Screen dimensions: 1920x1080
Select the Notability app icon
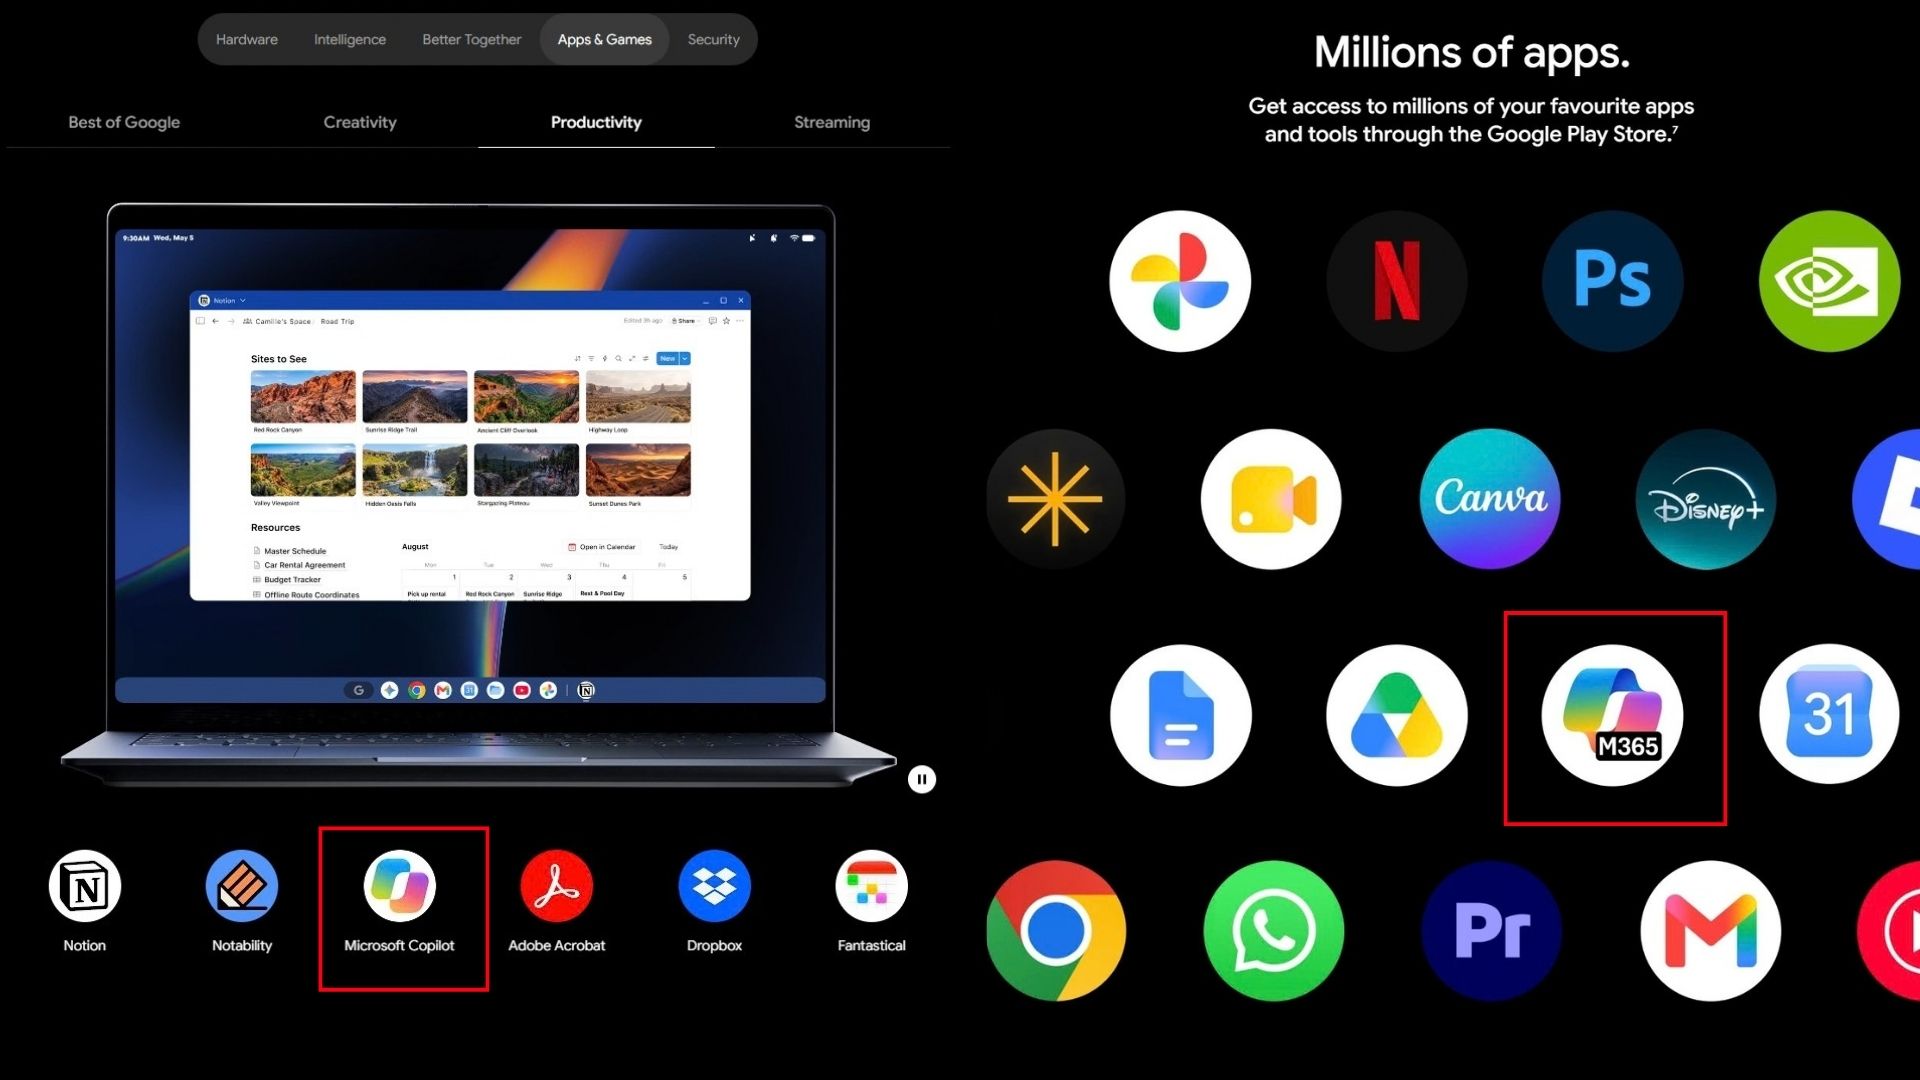click(x=242, y=886)
